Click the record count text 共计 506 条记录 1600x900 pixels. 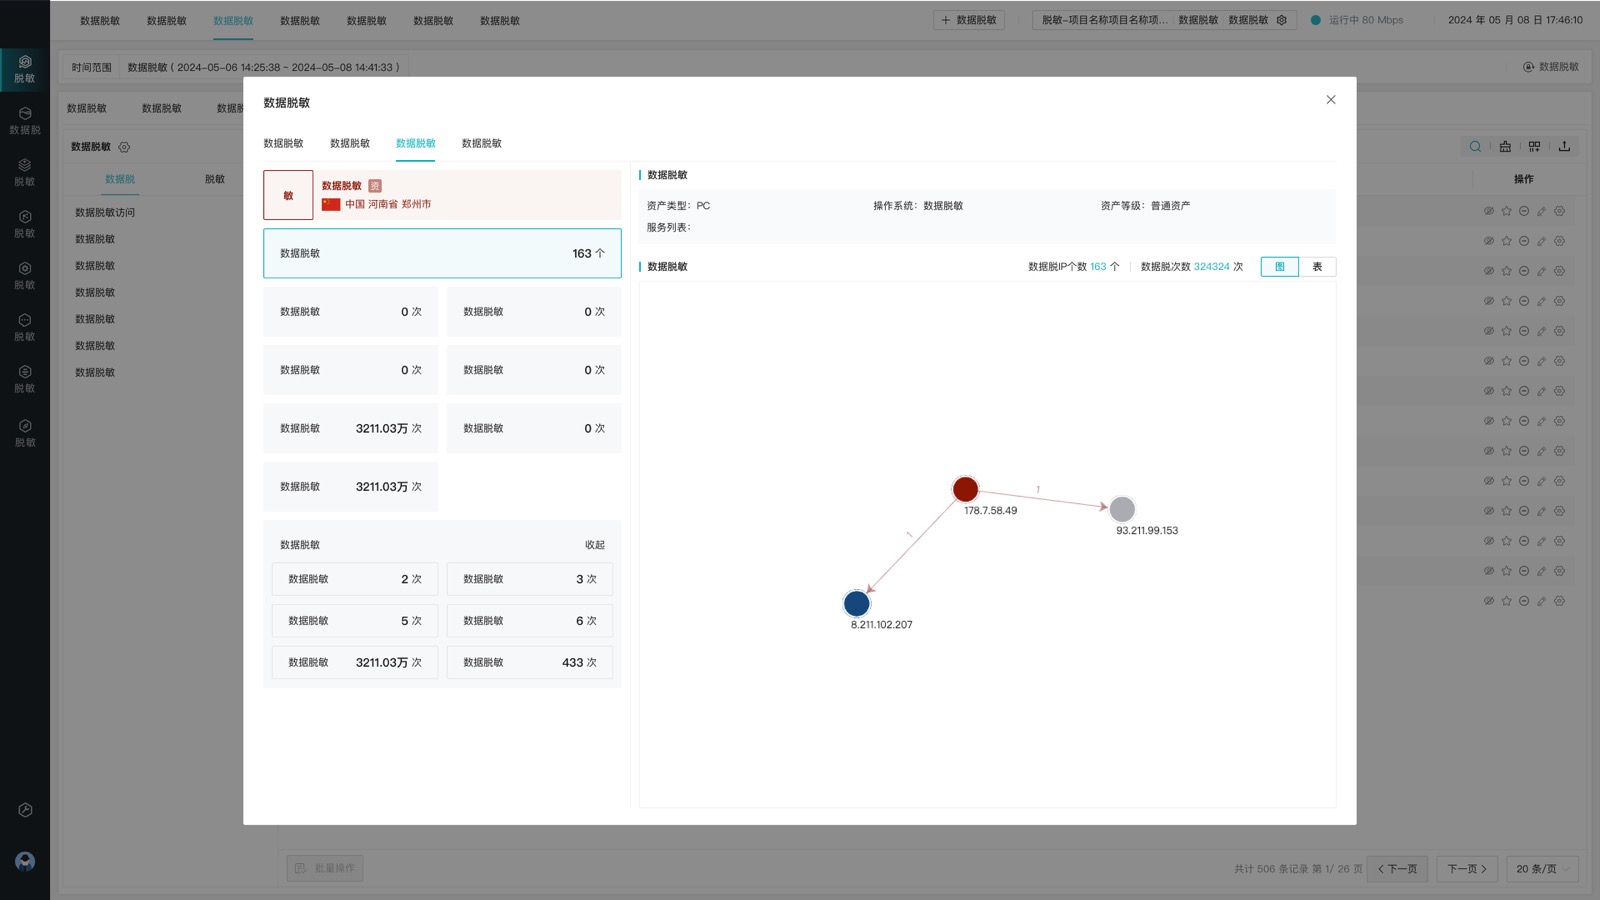point(1270,869)
